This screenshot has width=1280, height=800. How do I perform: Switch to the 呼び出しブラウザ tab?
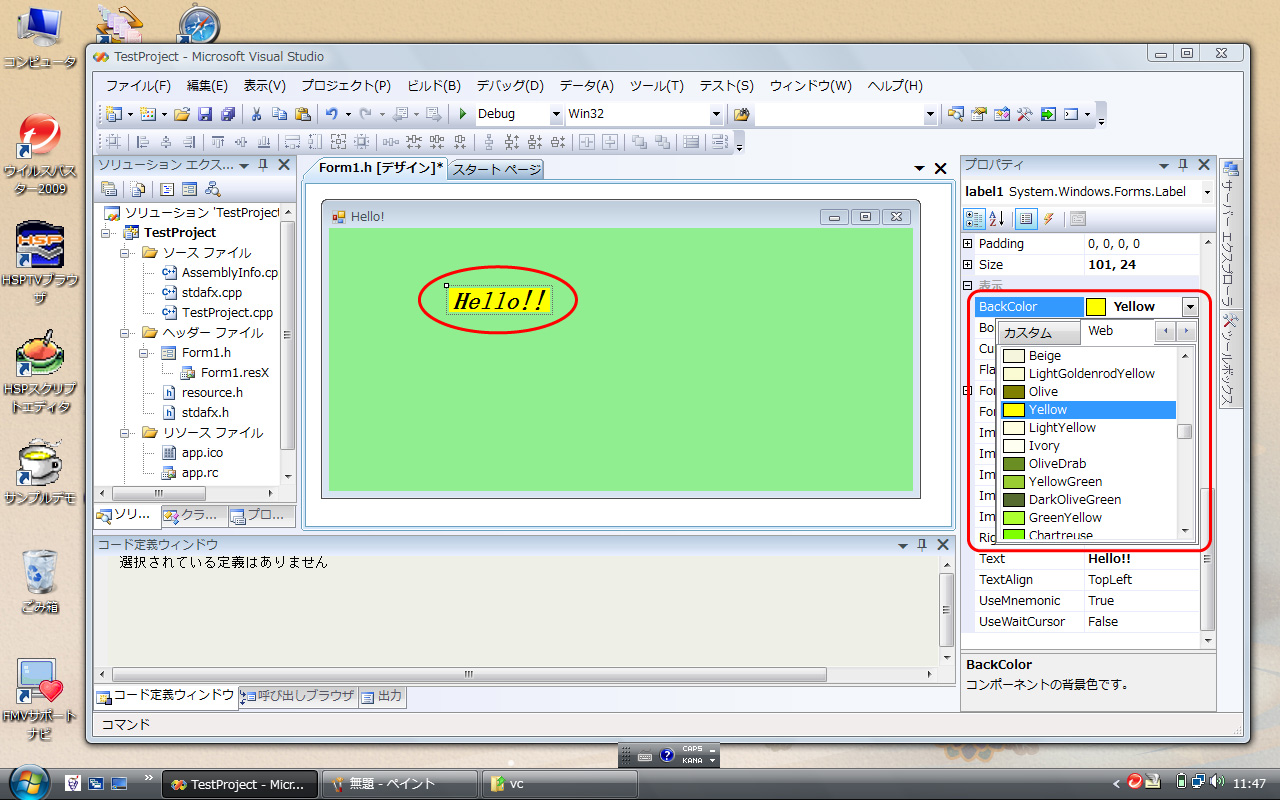[298, 696]
